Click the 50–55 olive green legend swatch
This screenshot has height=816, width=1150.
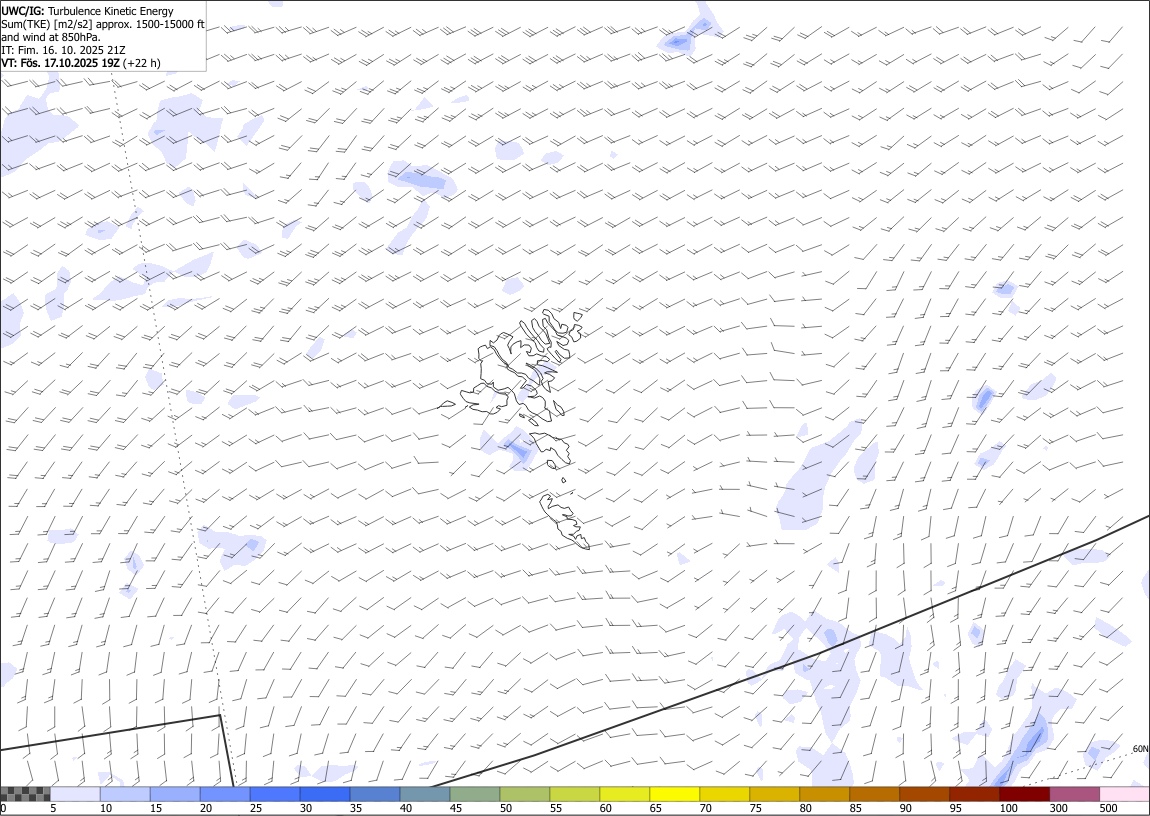pos(524,794)
